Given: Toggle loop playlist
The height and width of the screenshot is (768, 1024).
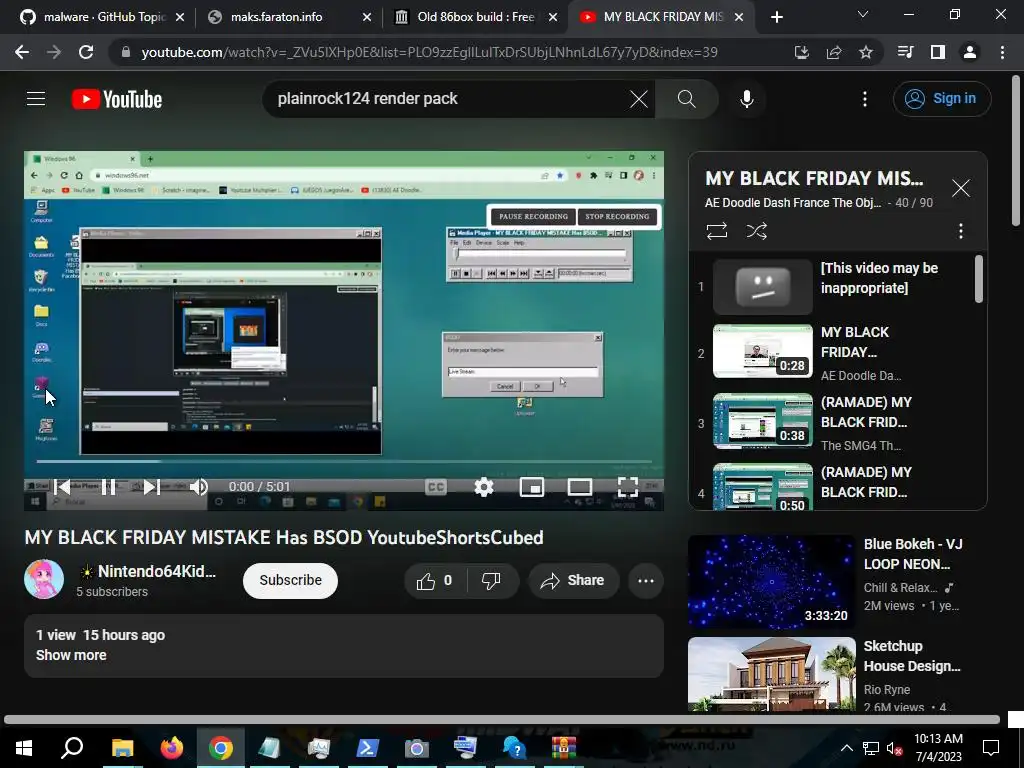Looking at the screenshot, I should pyautogui.click(x=716, y=231).
